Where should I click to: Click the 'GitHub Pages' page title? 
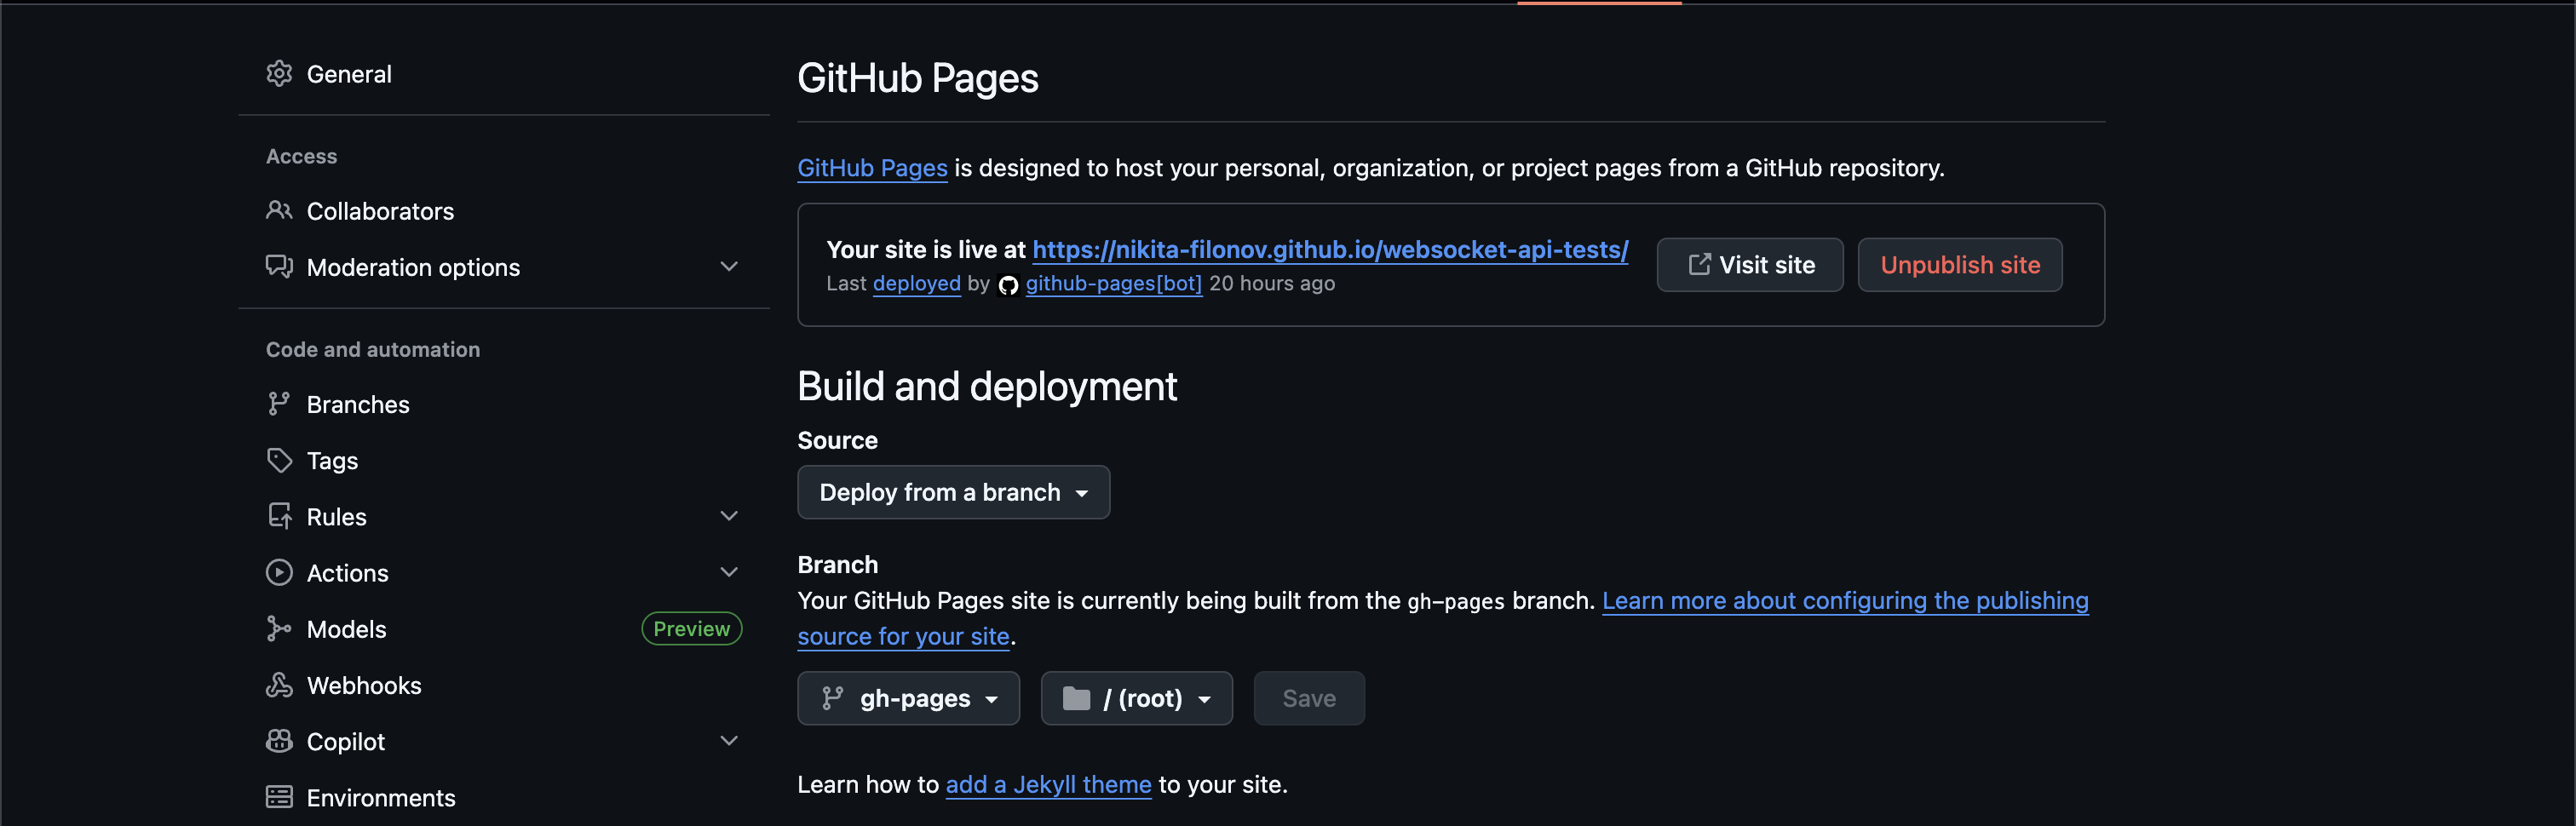coord(918,78)
